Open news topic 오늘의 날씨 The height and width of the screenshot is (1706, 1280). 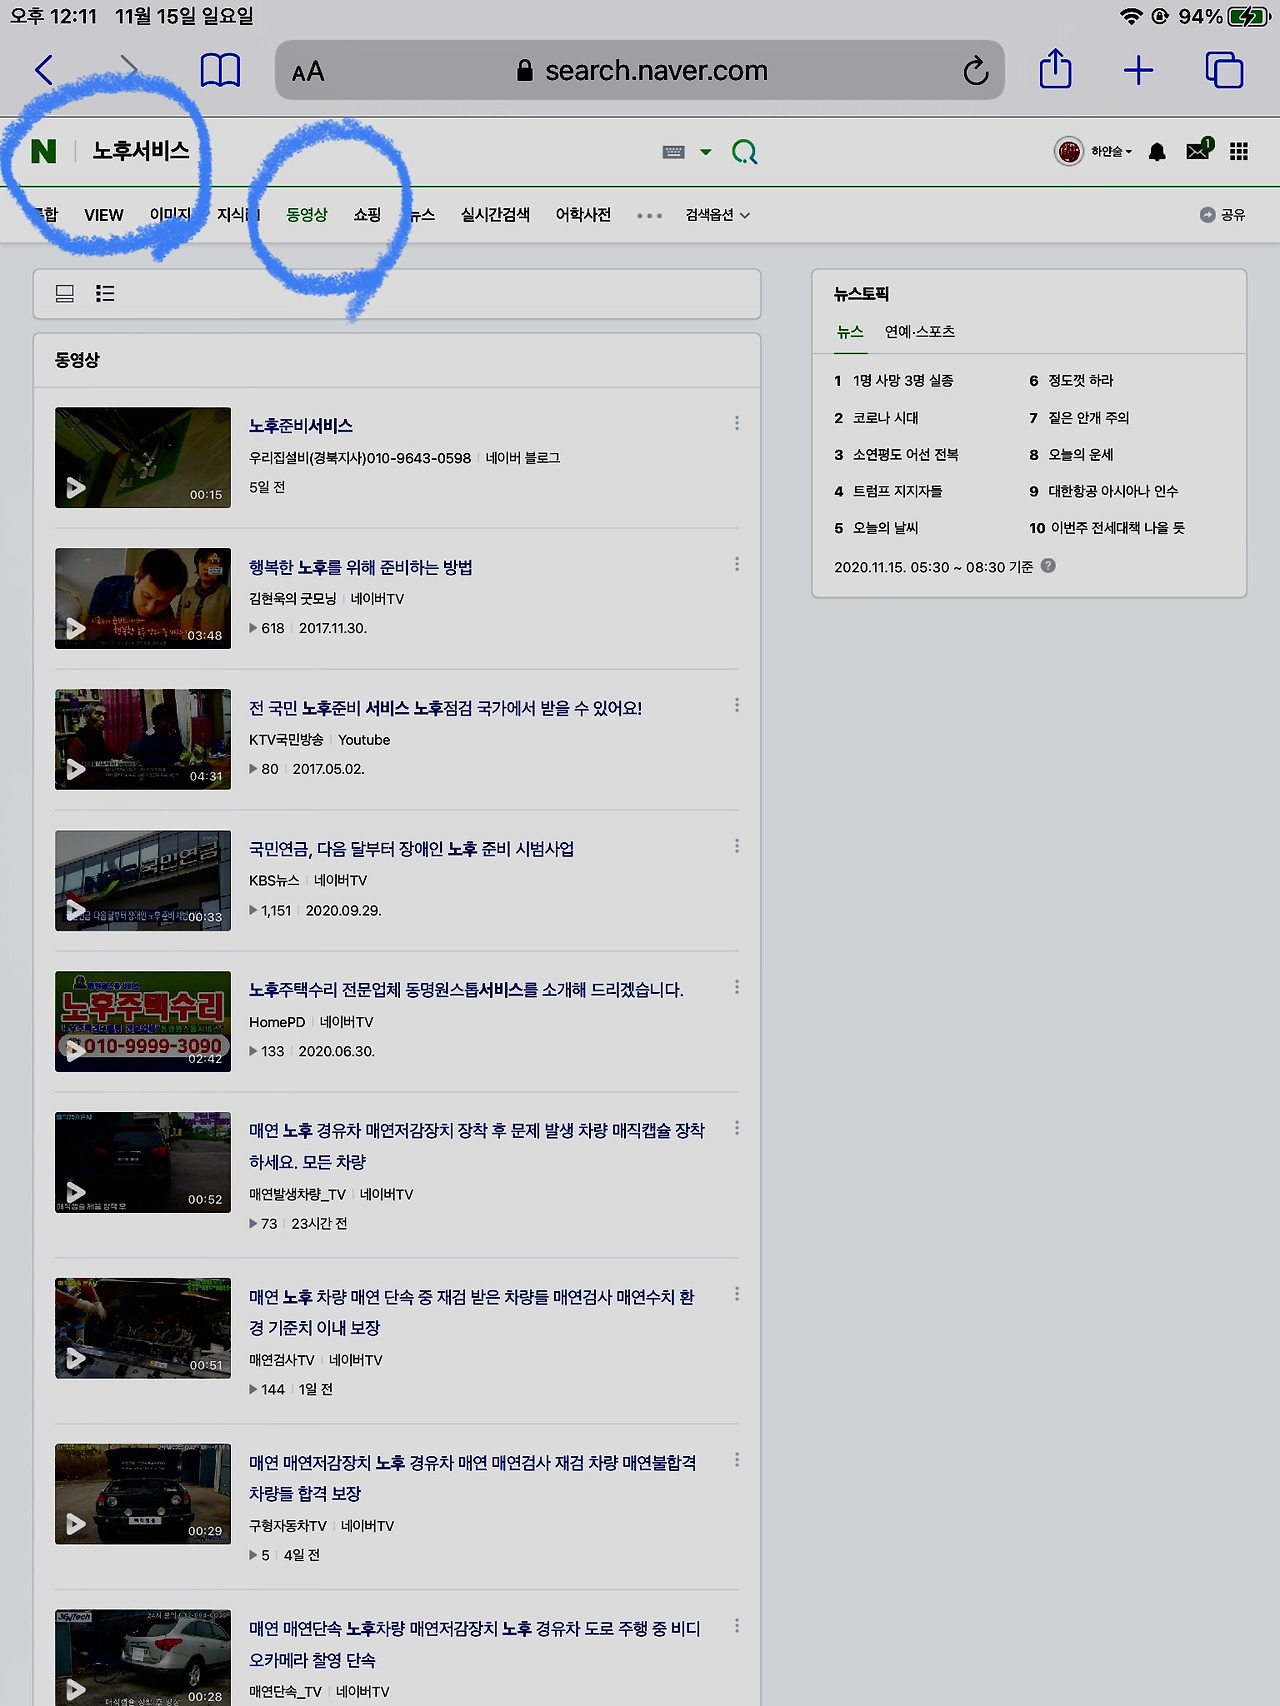[886, 528]
